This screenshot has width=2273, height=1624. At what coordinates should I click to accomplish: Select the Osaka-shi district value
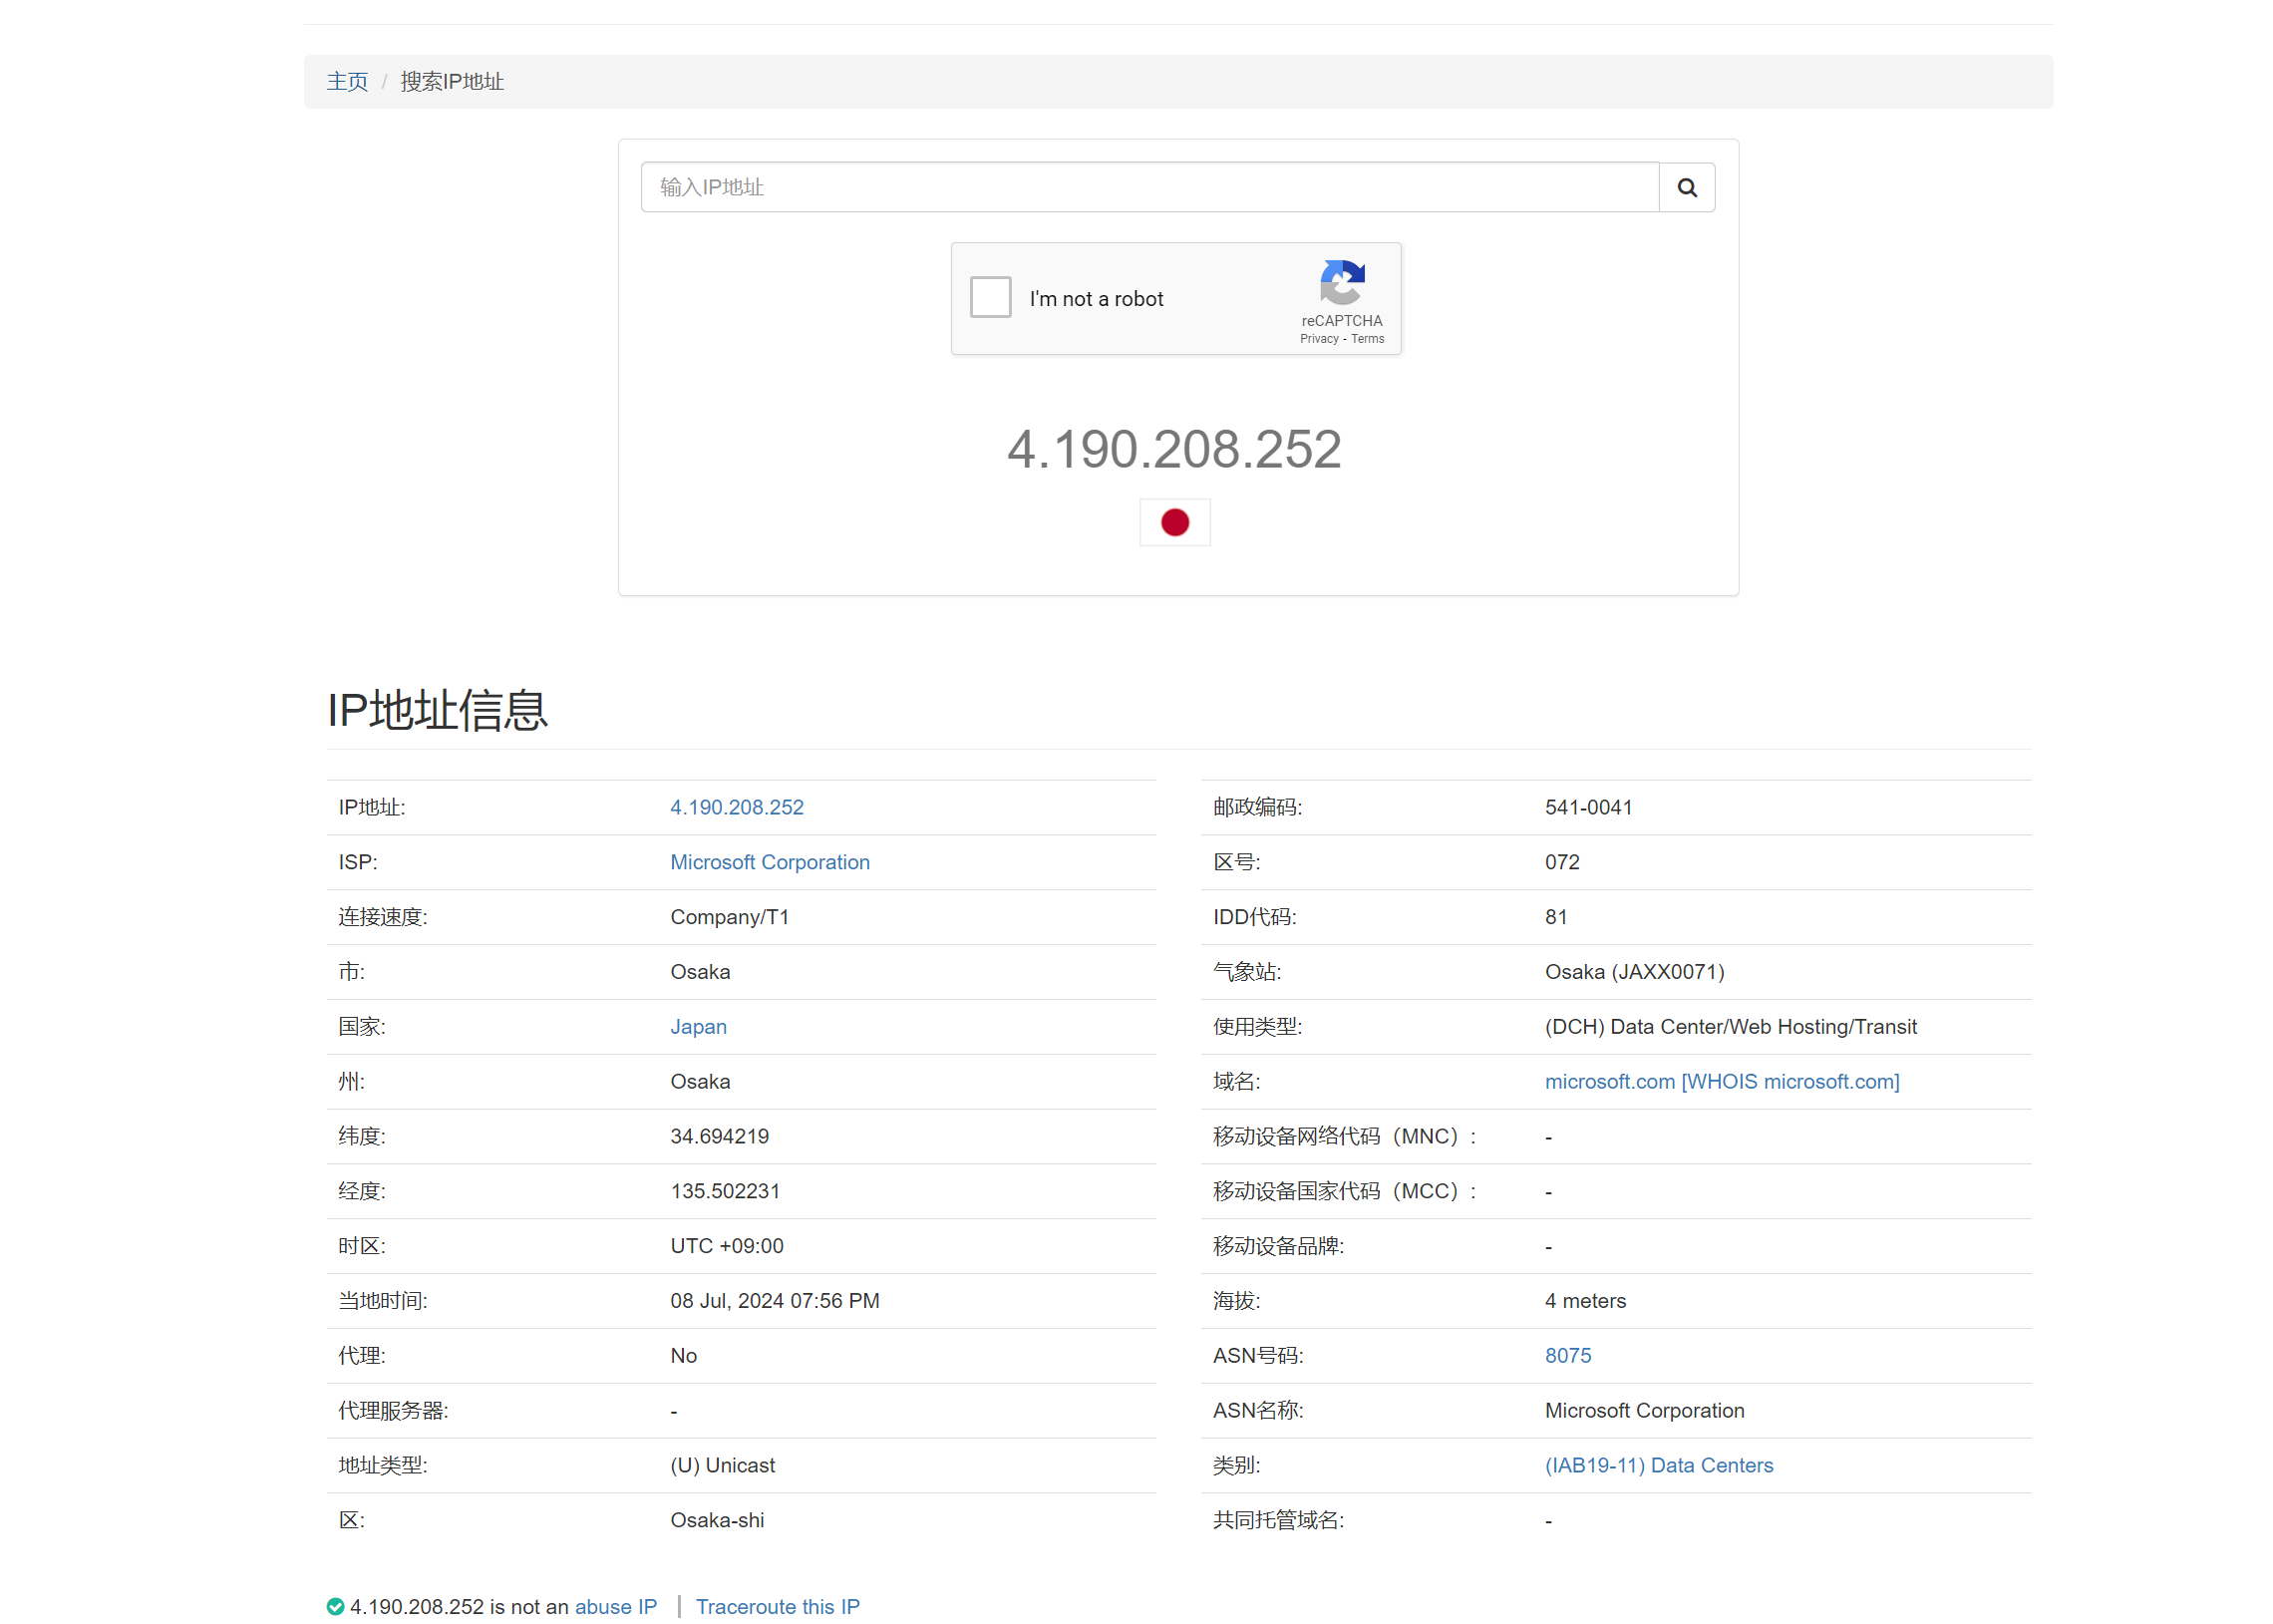click(x=717, y=1520)
